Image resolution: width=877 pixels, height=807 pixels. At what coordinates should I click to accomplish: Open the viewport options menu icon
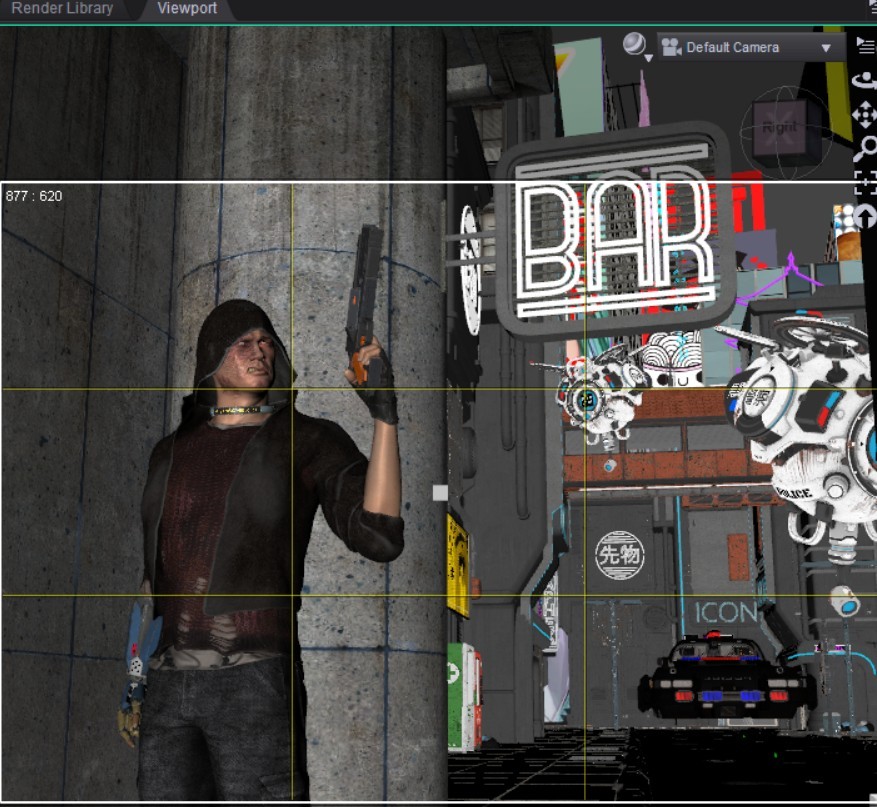(866, 45)
